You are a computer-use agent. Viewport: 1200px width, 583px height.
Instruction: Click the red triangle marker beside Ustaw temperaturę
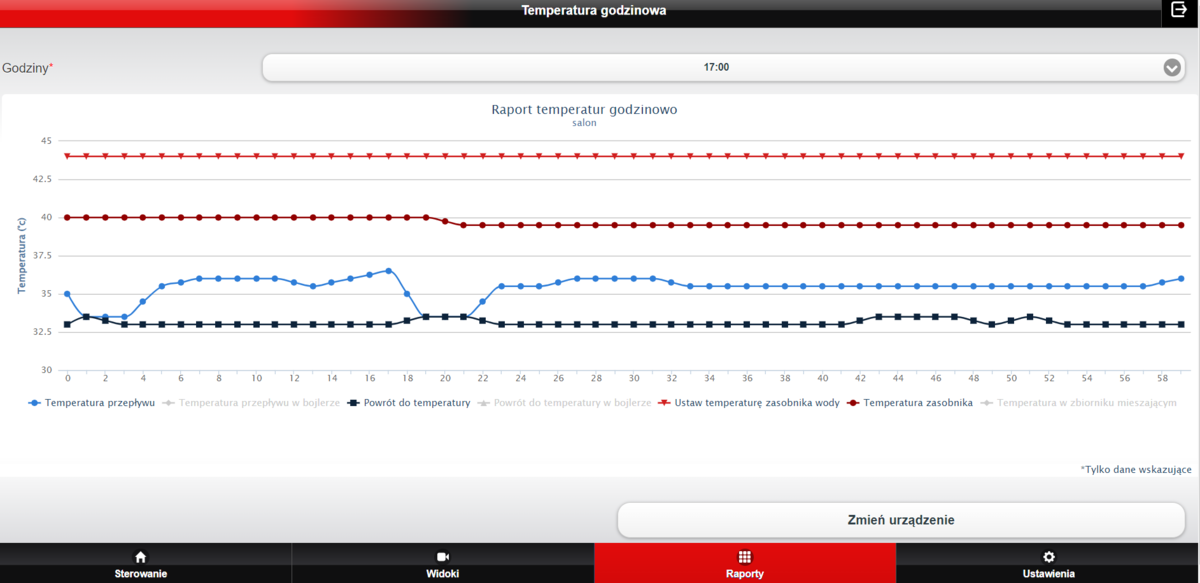661,403
